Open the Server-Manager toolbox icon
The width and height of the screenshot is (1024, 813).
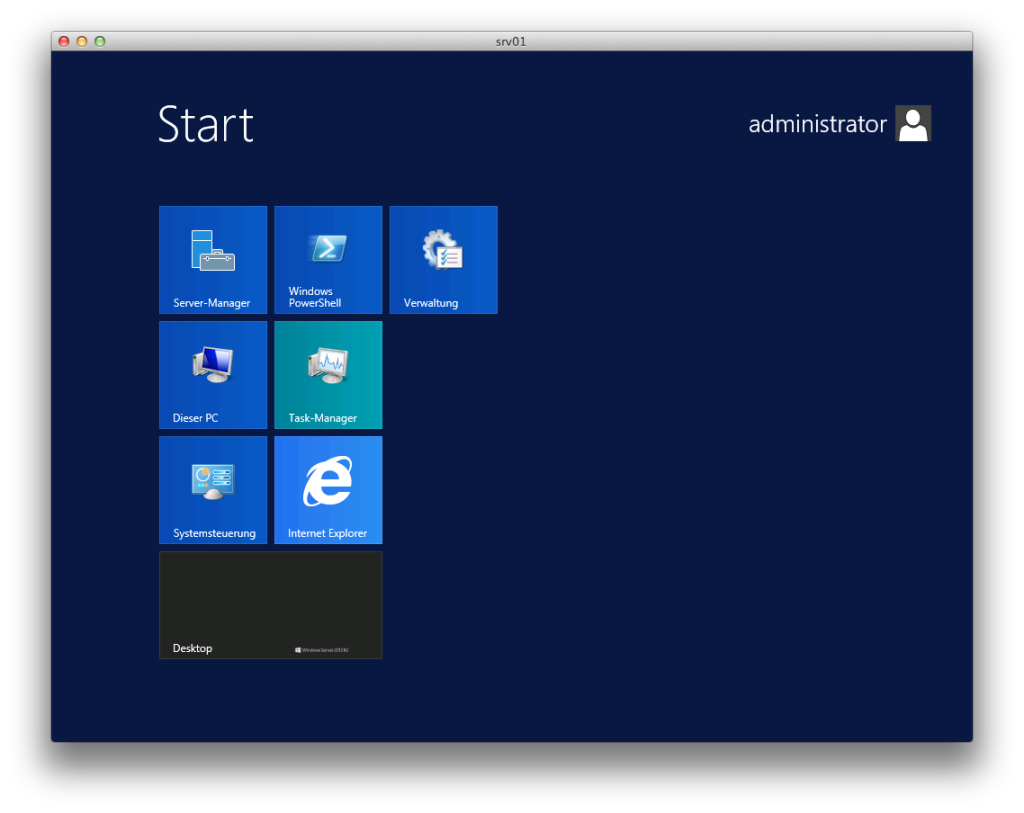click(x=212, y=250)
